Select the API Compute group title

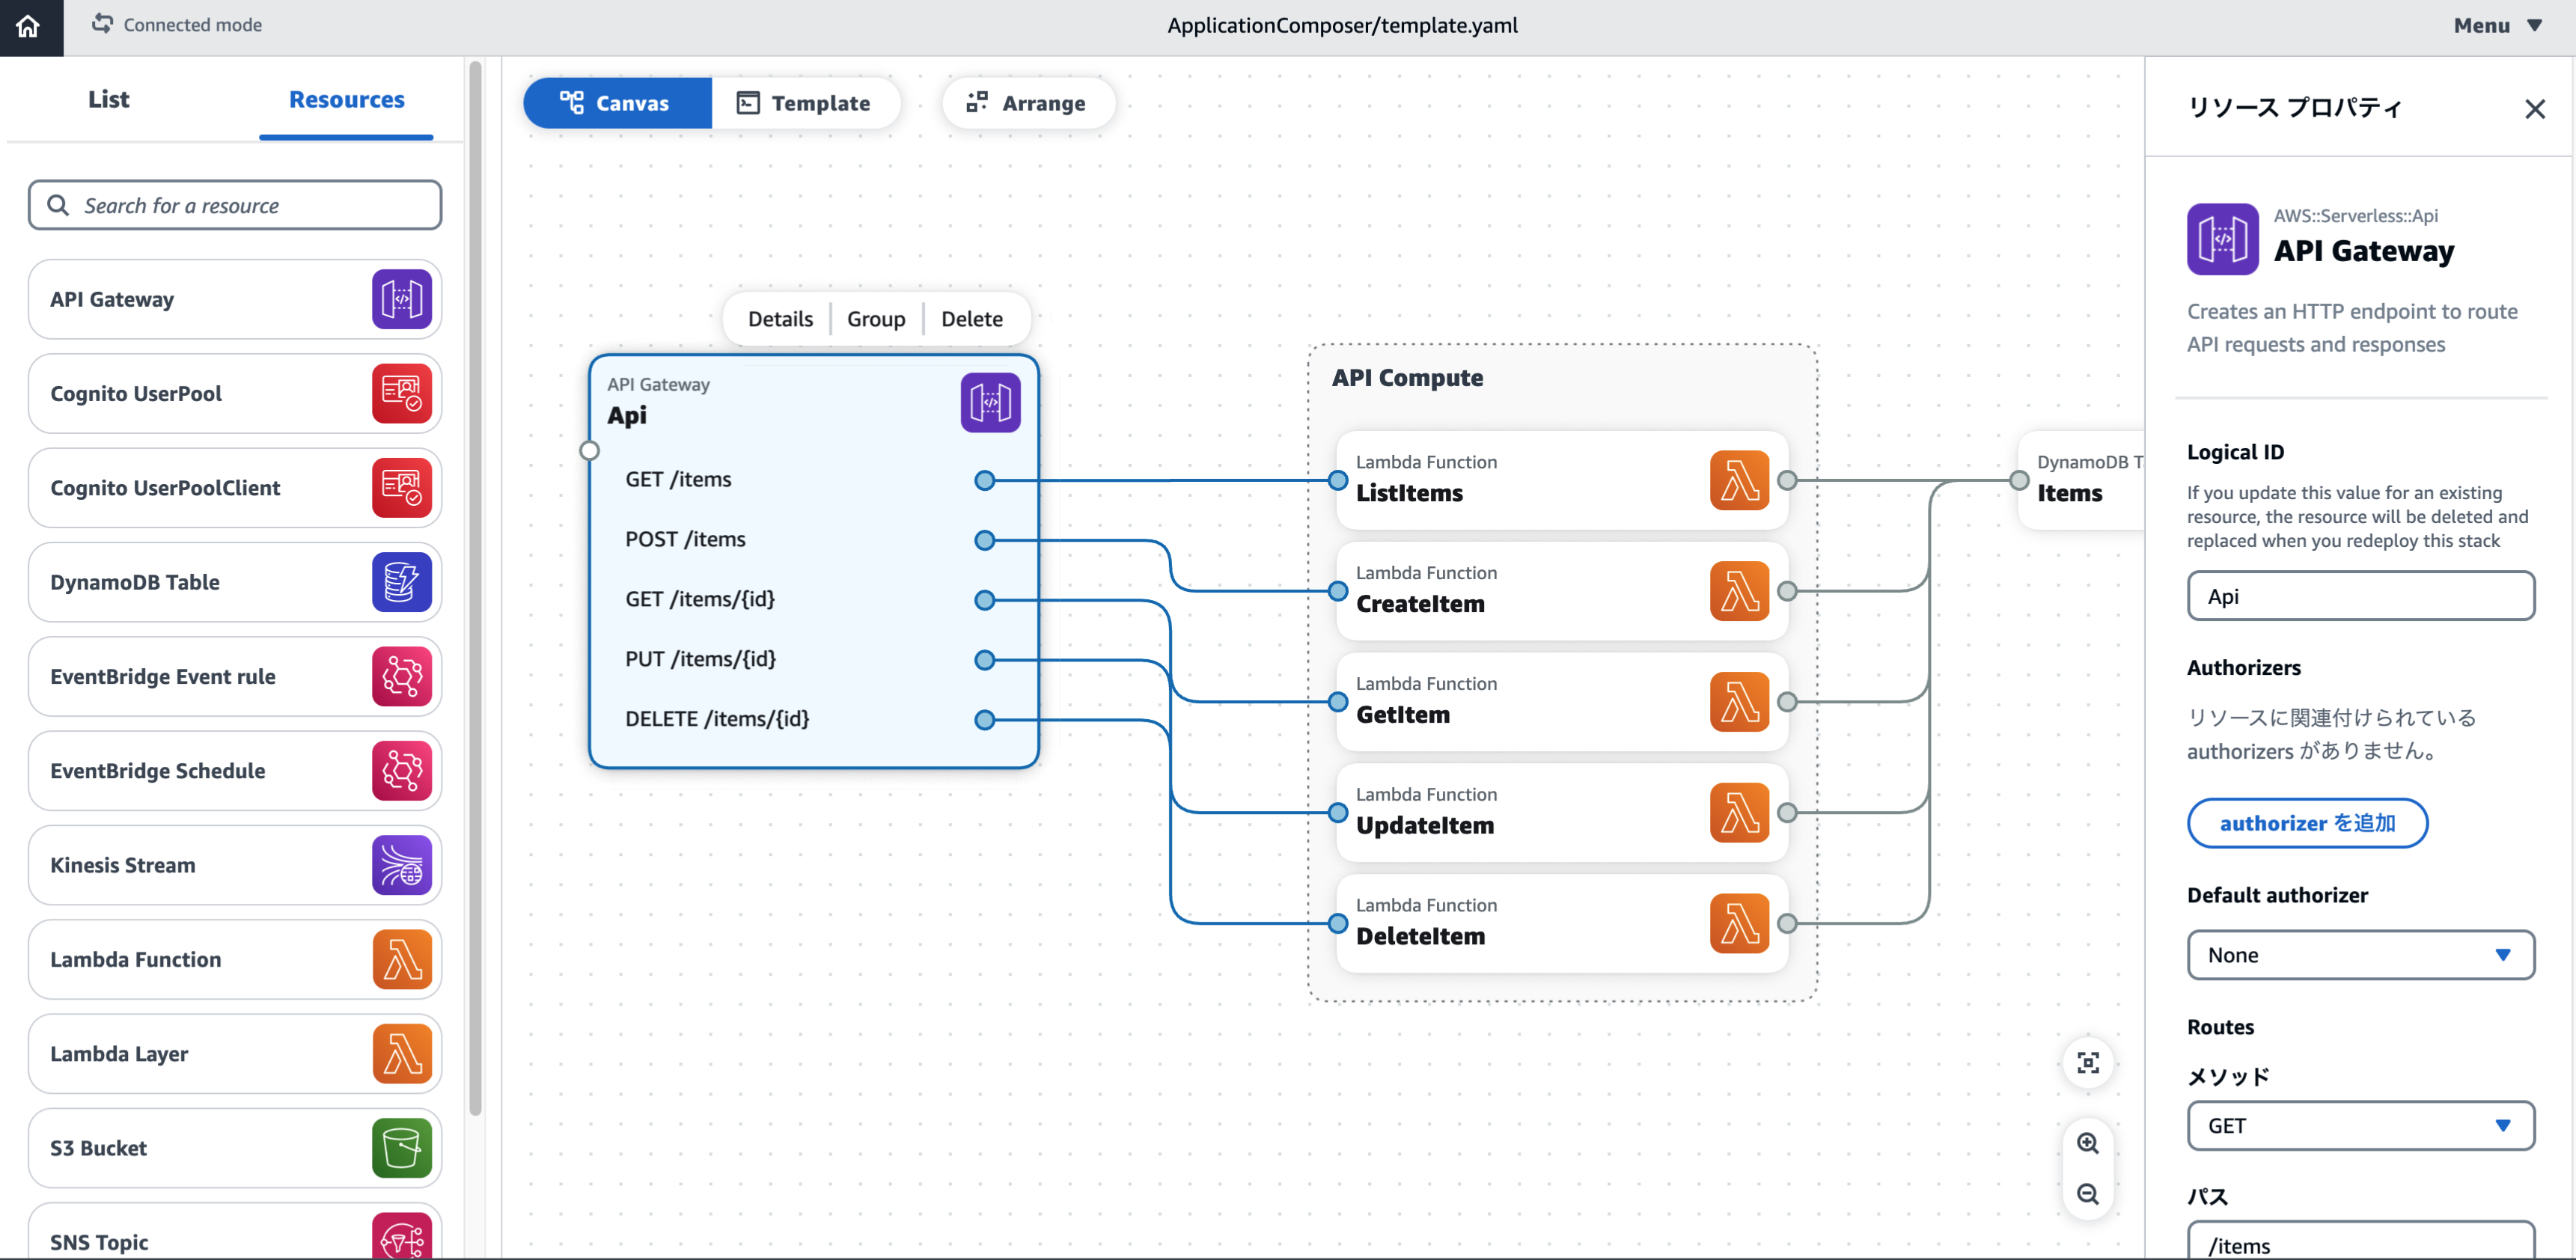[x=1407, y=378]
